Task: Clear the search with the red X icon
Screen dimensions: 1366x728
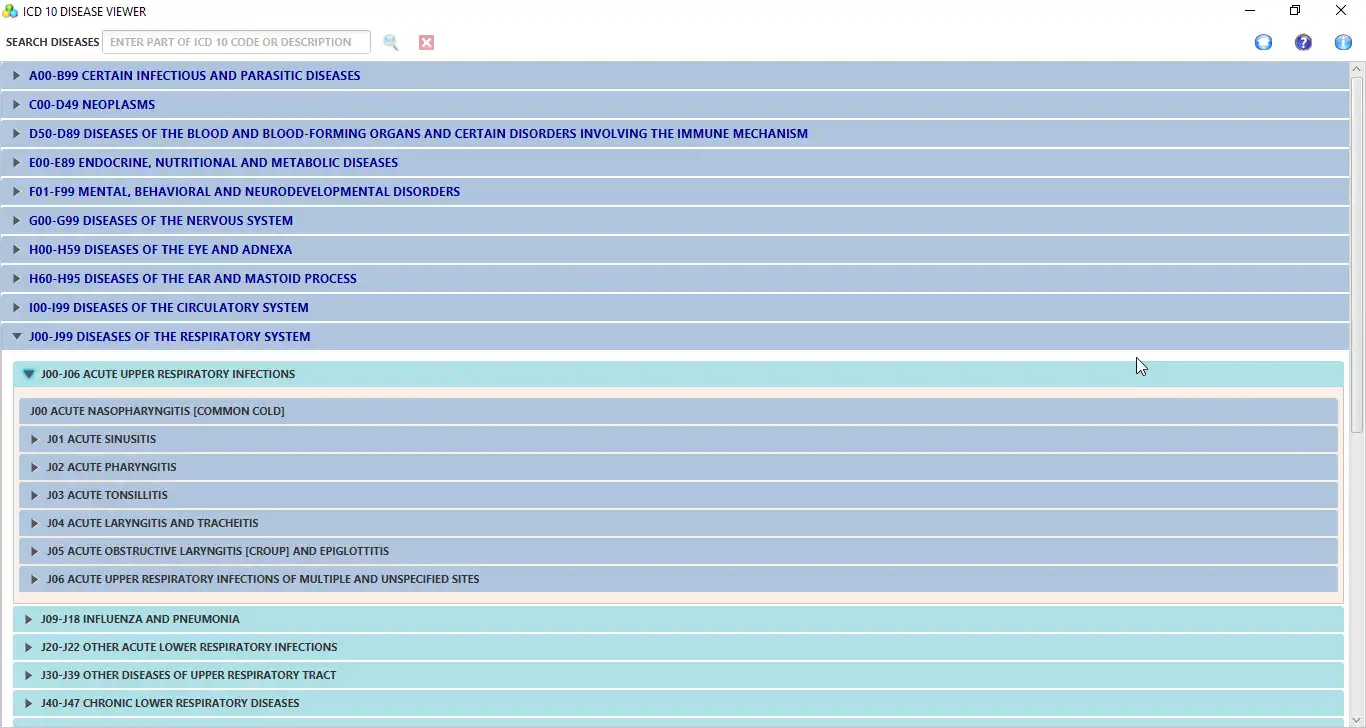Action: click(x=426, y=42)
